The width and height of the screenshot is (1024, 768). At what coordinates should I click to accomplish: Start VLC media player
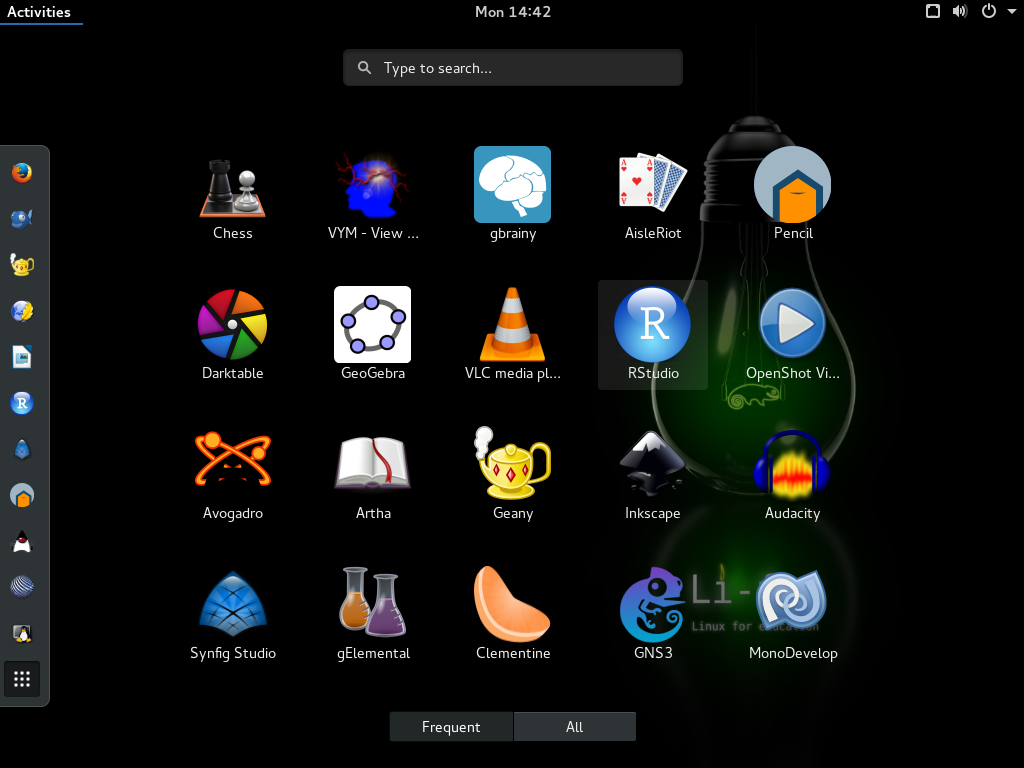pyautogui.click(x=512, y=326)
